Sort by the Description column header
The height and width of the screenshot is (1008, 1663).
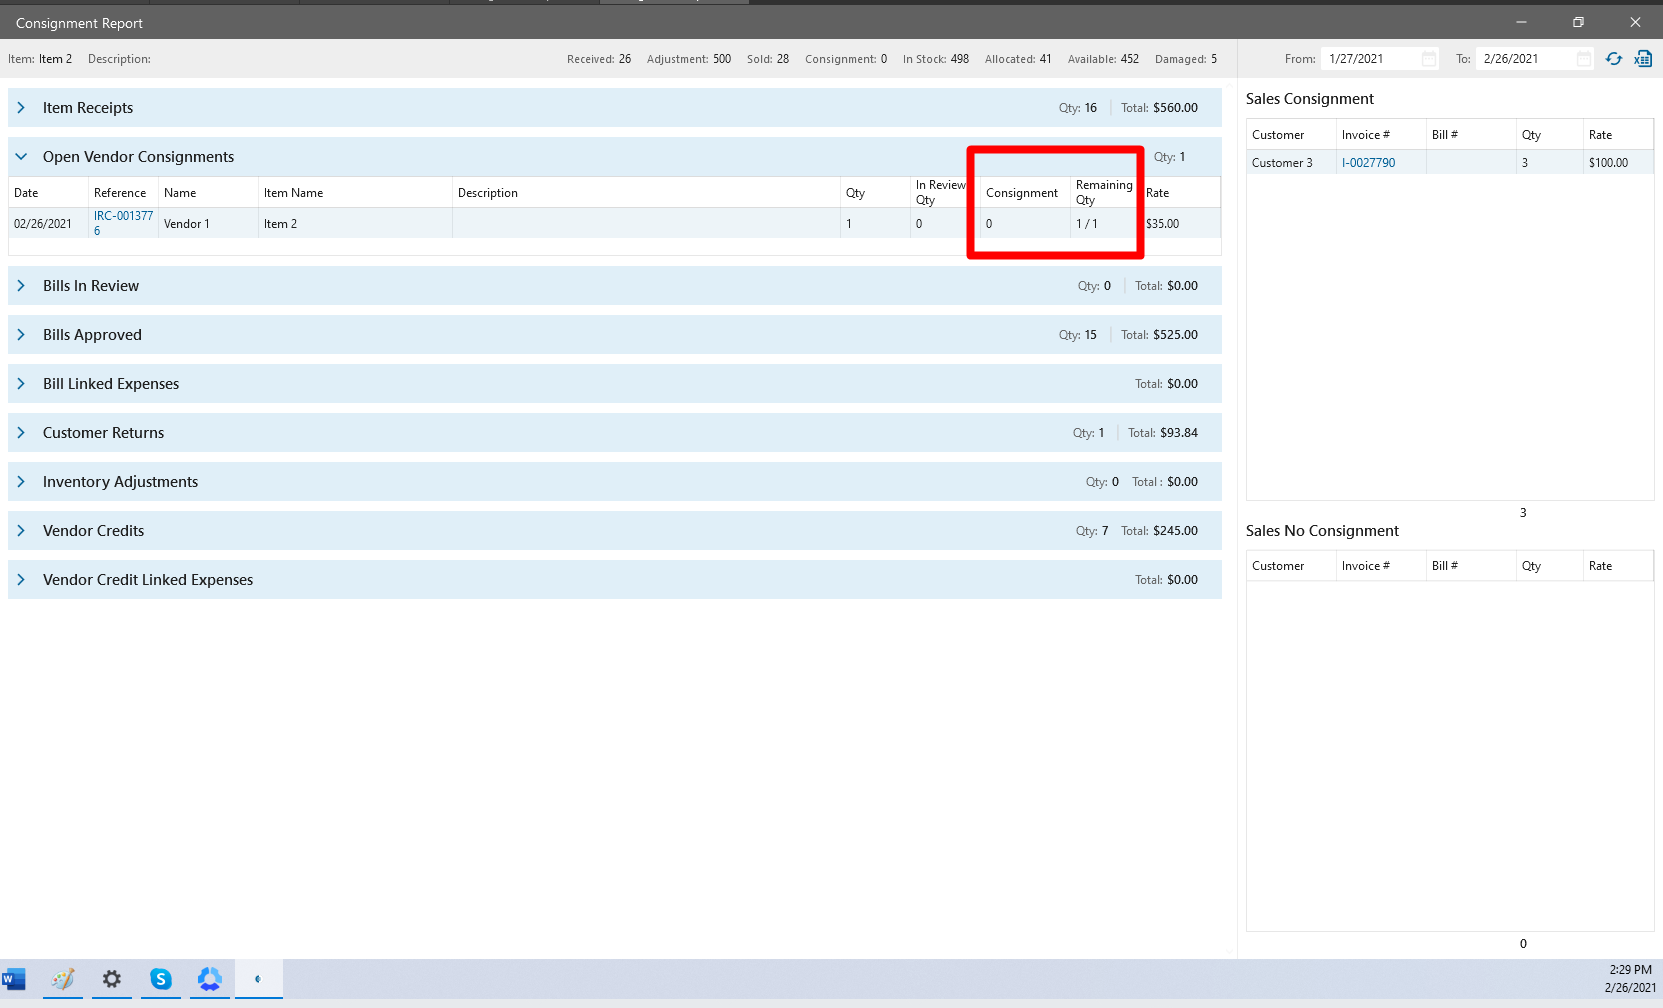(x=646, y=193)
